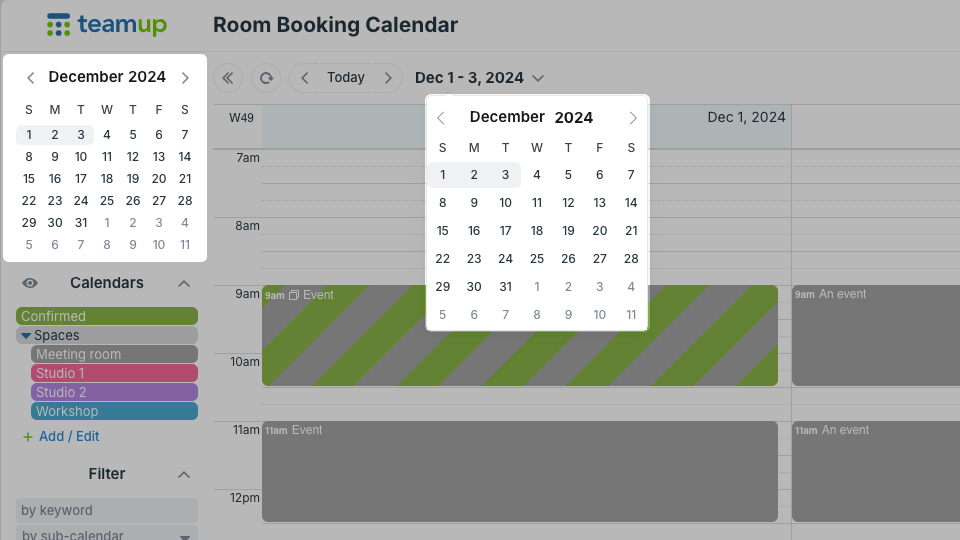Select December 25 in sidebar mini calendar
960x540 pixels.
point(107,201)
